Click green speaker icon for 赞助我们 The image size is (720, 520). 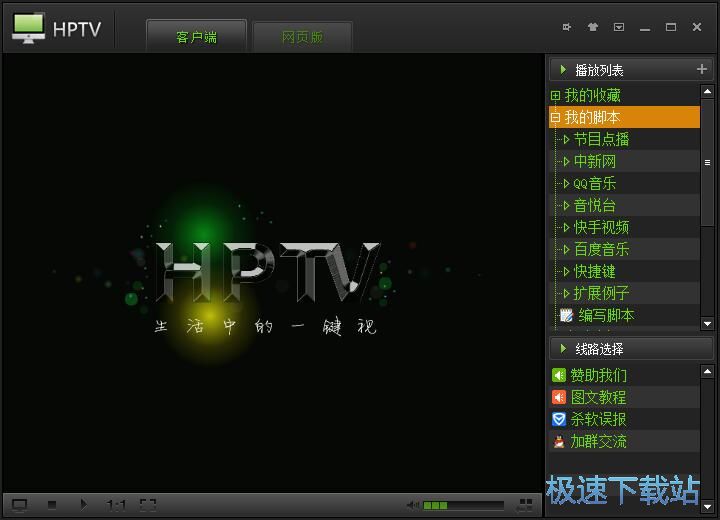tap(559, 375)
